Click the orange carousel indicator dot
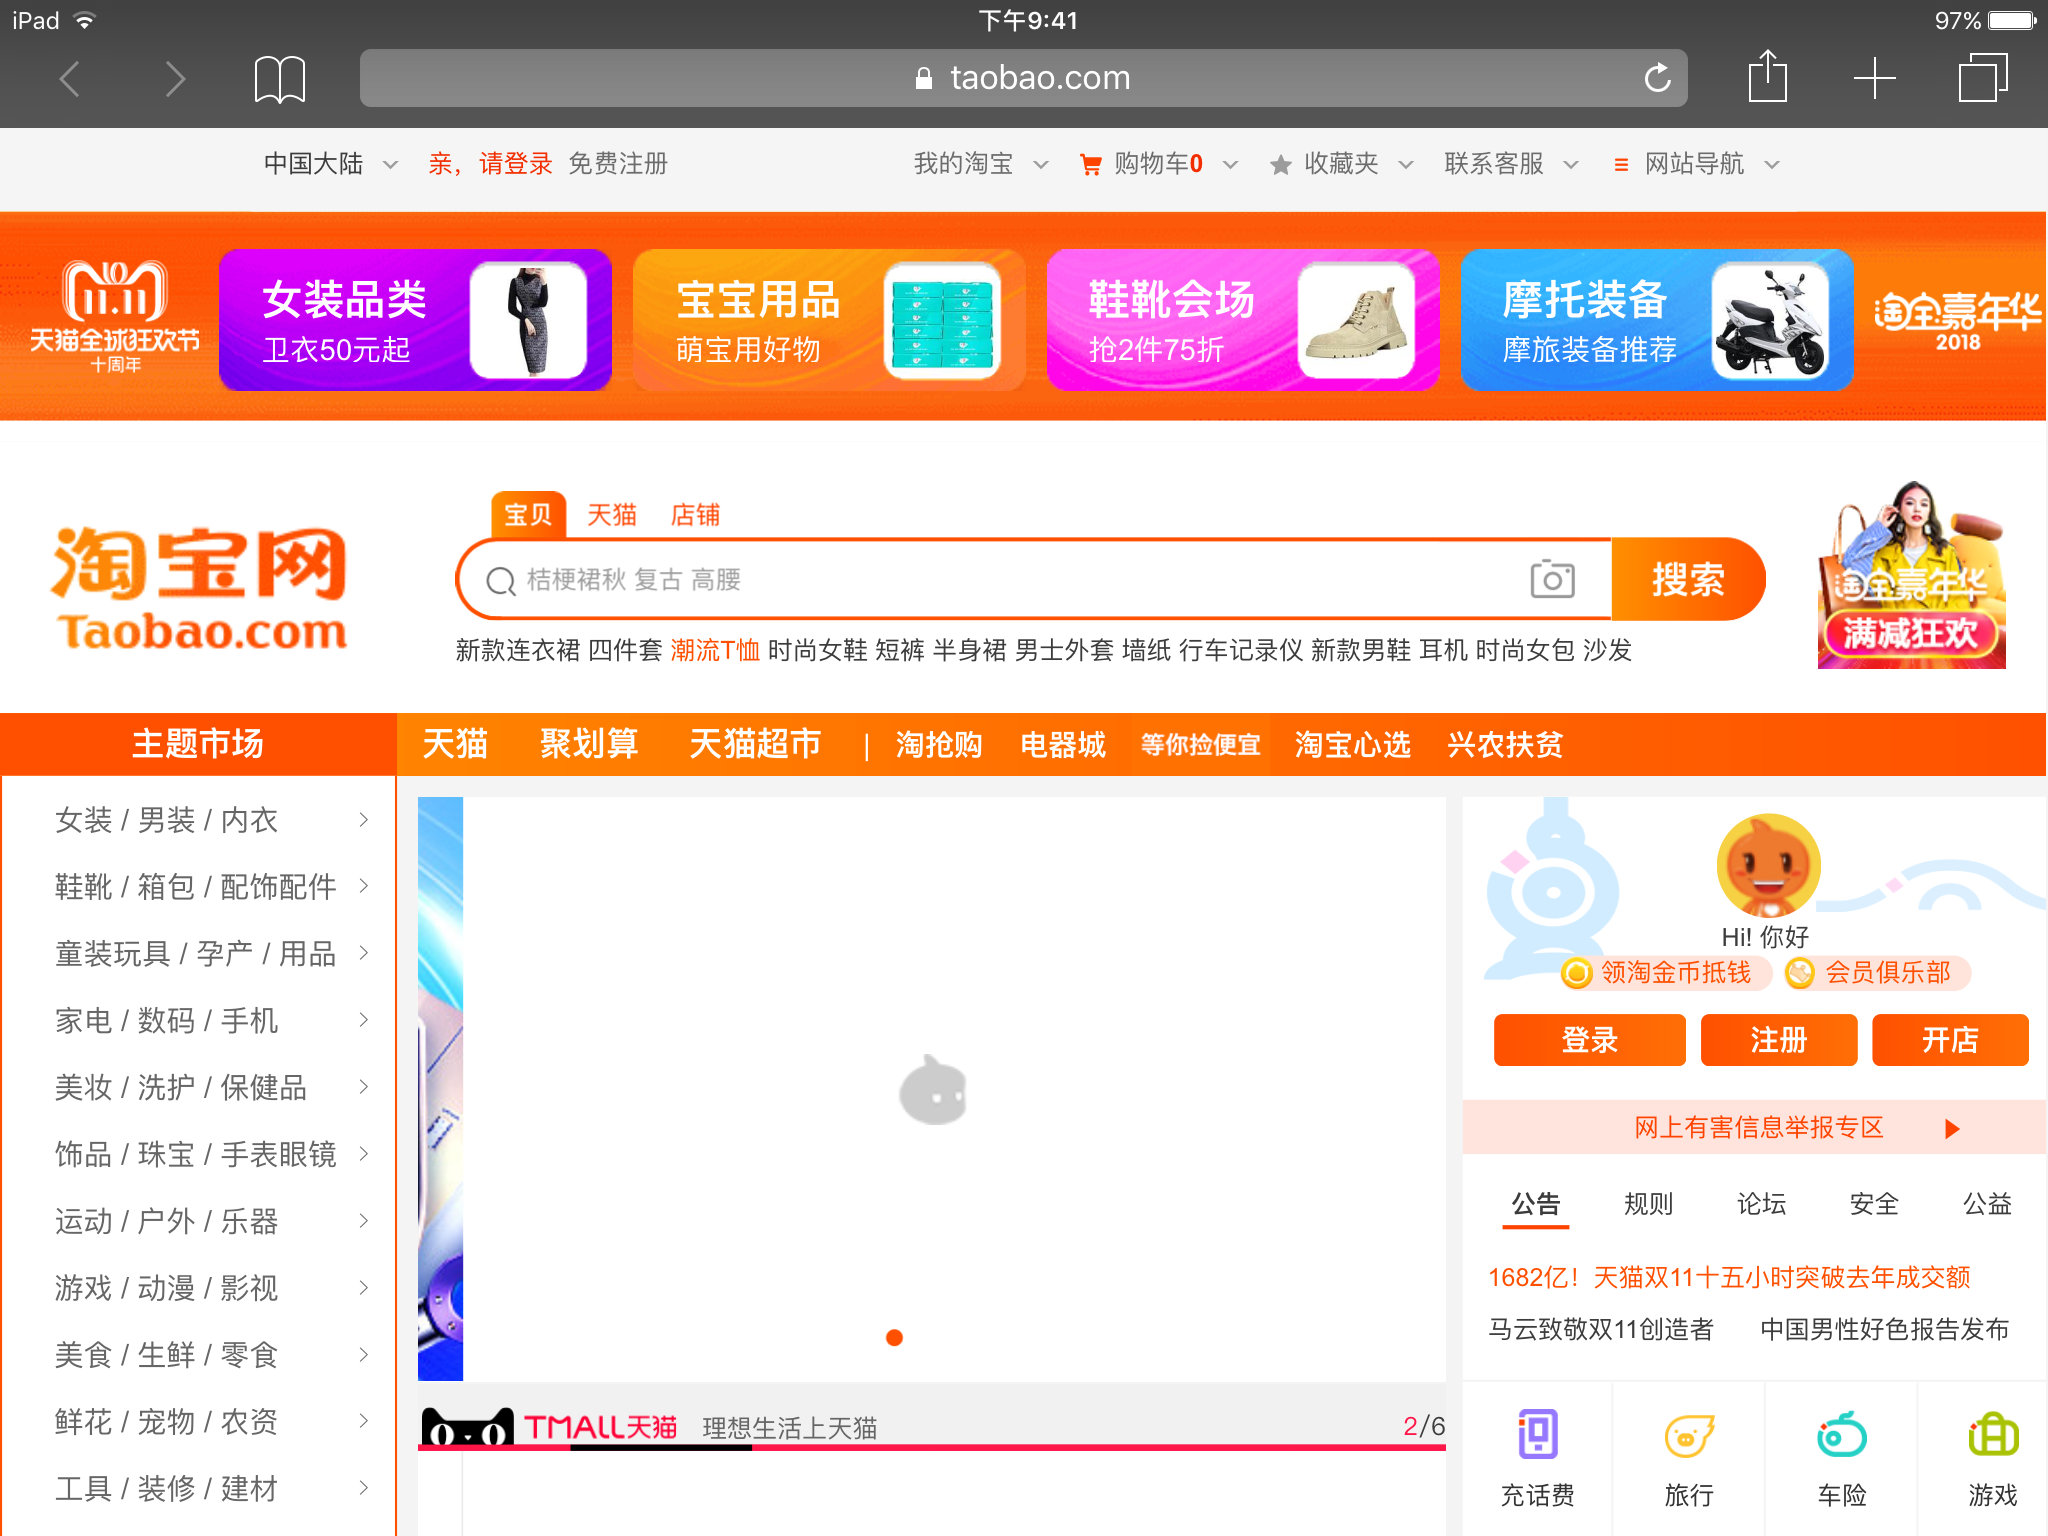 894,1337
